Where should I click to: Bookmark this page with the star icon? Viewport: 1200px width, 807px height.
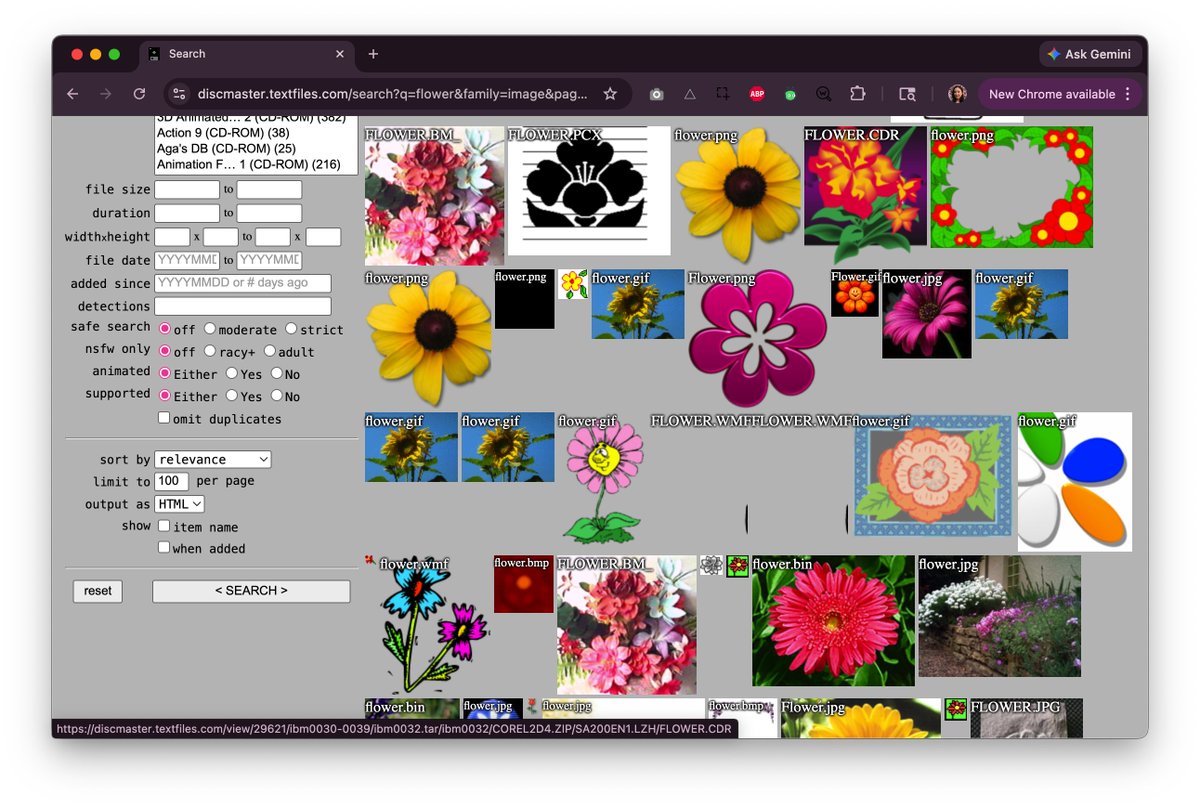[610, 94]
